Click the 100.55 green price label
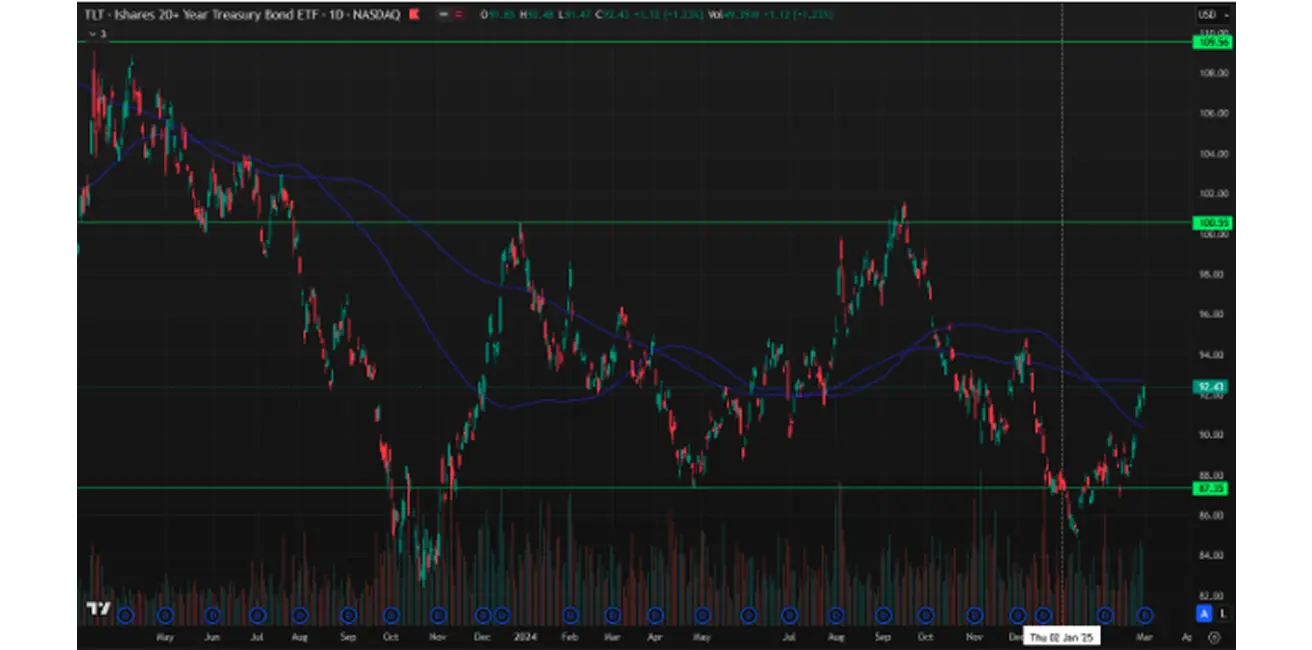 click(1211, 222)
